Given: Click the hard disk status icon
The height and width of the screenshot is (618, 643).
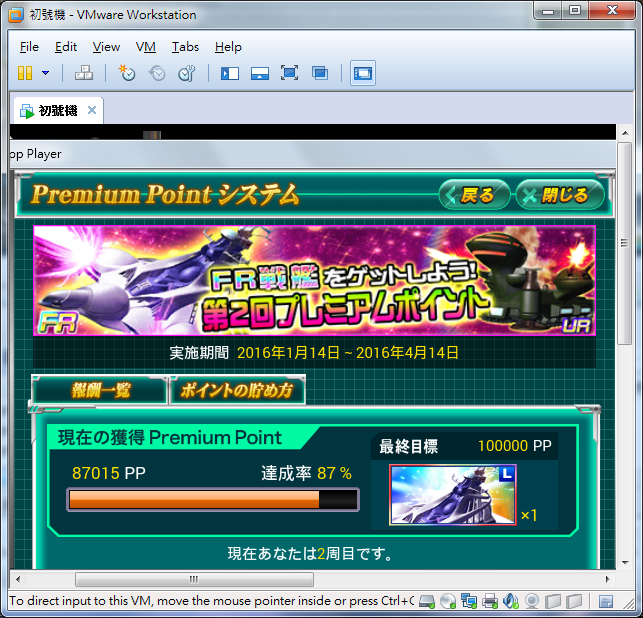Looking at the screenshot, I should (427, 601).
